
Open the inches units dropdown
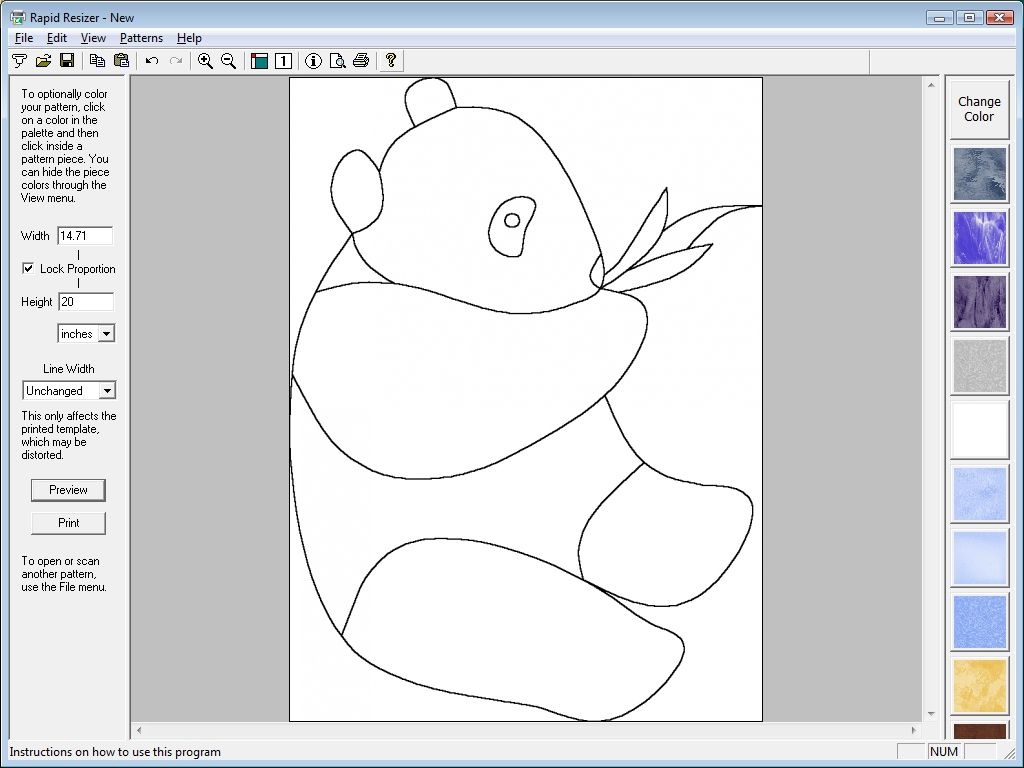(106, 334)
